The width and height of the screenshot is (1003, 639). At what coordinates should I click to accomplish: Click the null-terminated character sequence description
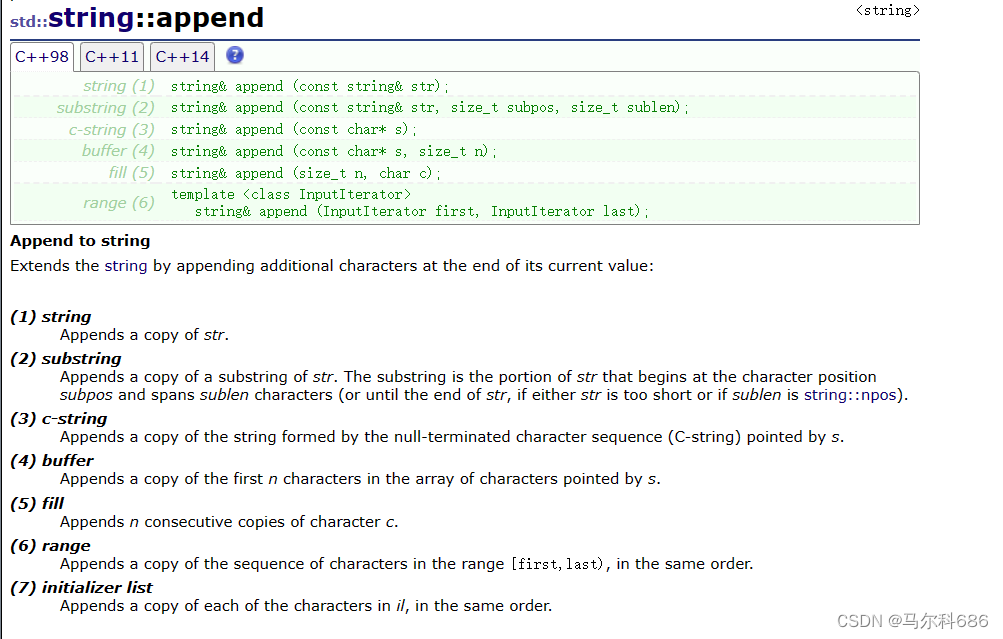[452, 438]
